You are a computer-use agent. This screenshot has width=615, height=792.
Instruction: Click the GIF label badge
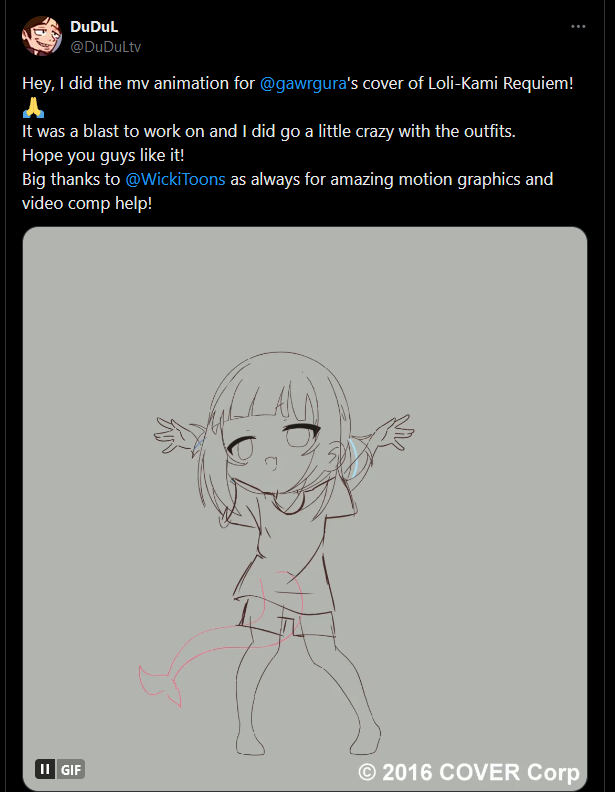click(x=71, y=769)
